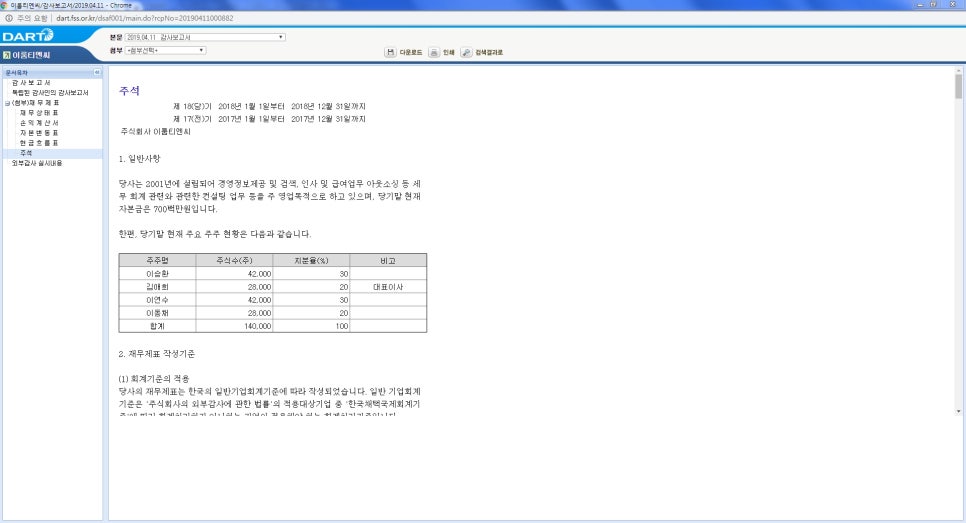Click the 주석 page heading
The image size is (966, 523).
click(x=129, y=91)
